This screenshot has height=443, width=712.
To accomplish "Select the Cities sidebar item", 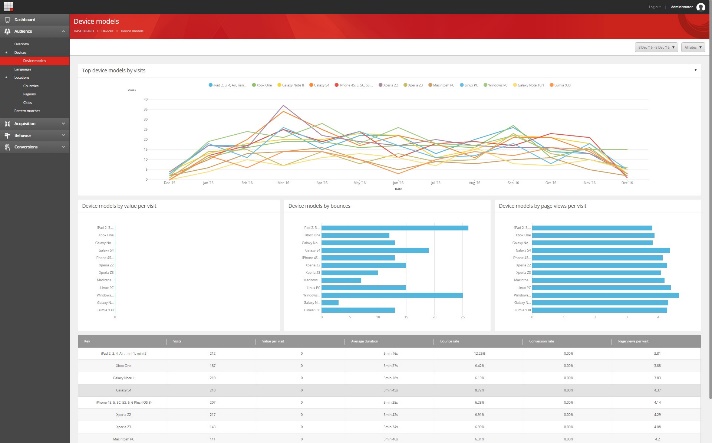I will (27, 103).
